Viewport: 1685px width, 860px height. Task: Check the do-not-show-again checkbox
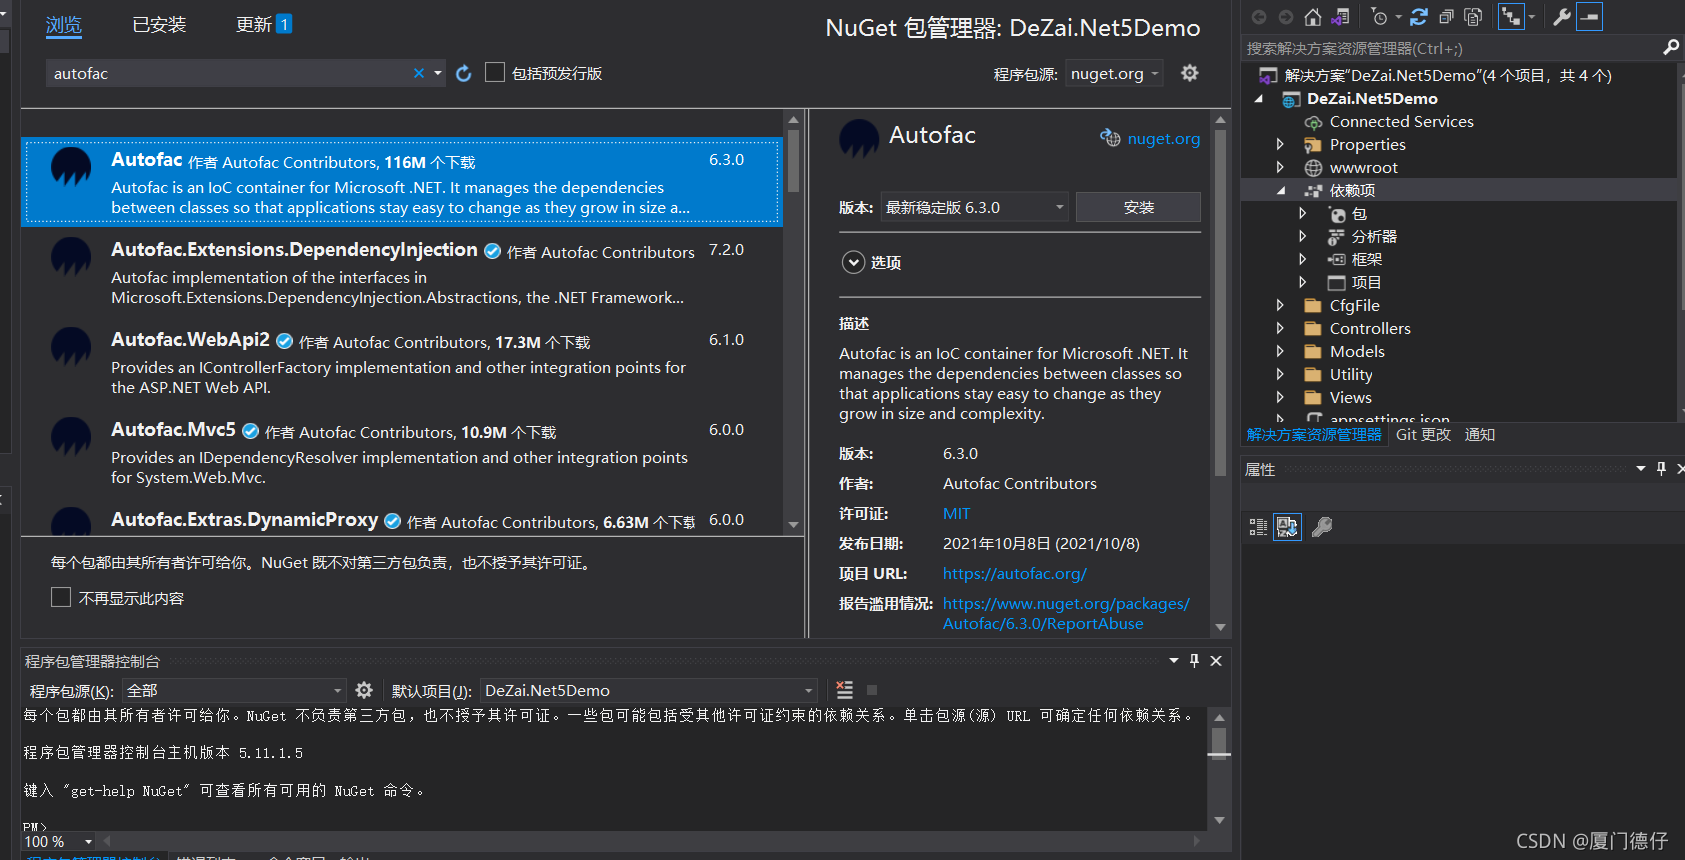(x=61, y=597)
